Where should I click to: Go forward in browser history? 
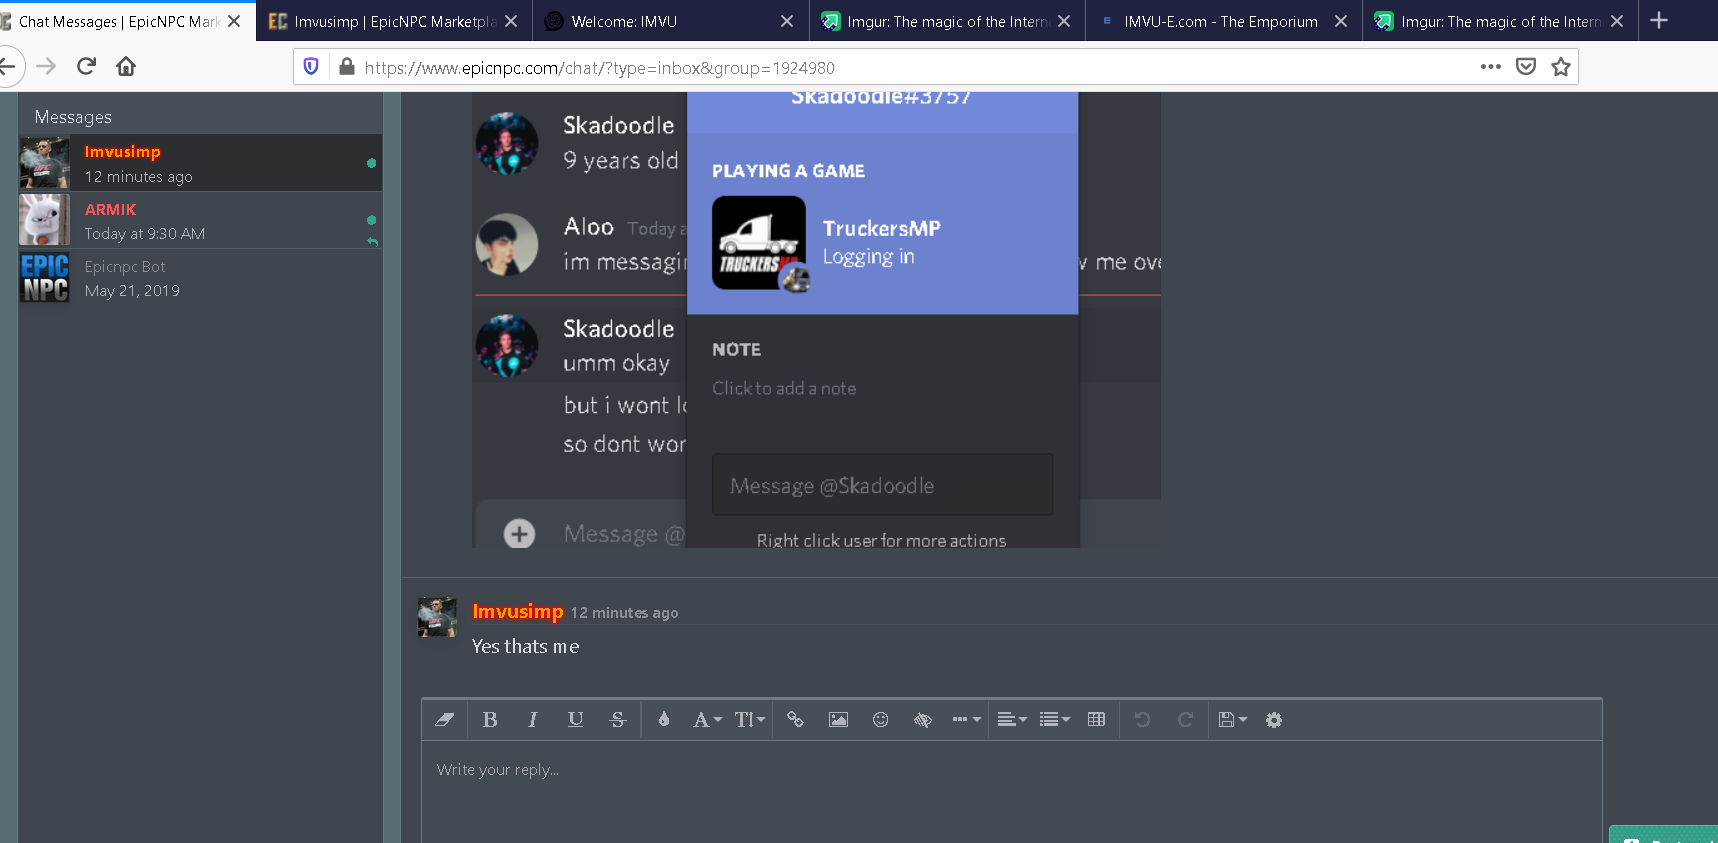(x=46, y=66)
